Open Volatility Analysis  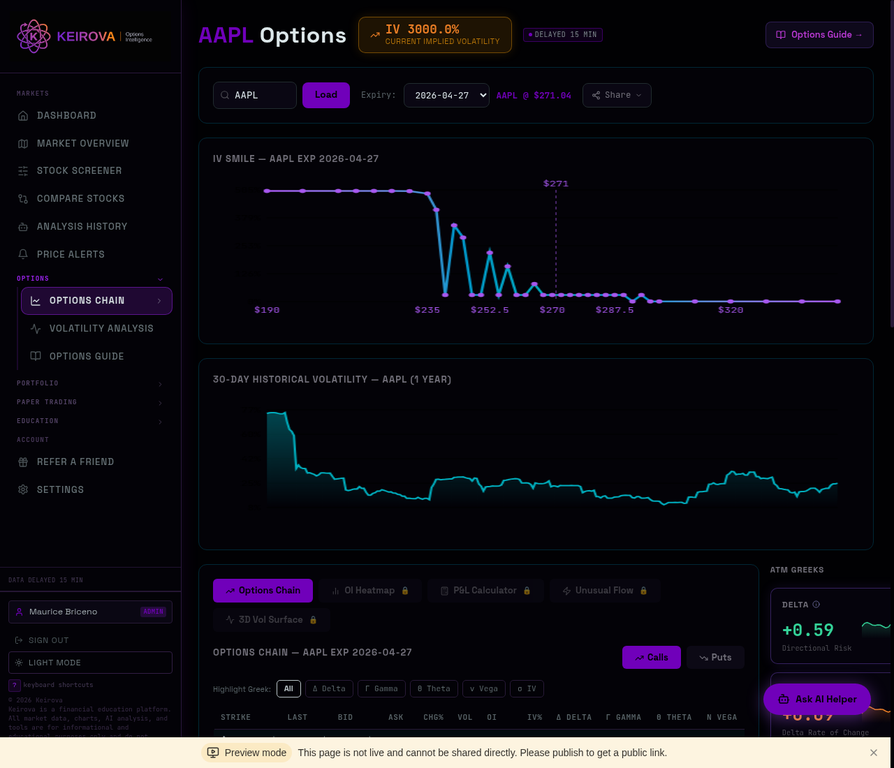point(101,329)
